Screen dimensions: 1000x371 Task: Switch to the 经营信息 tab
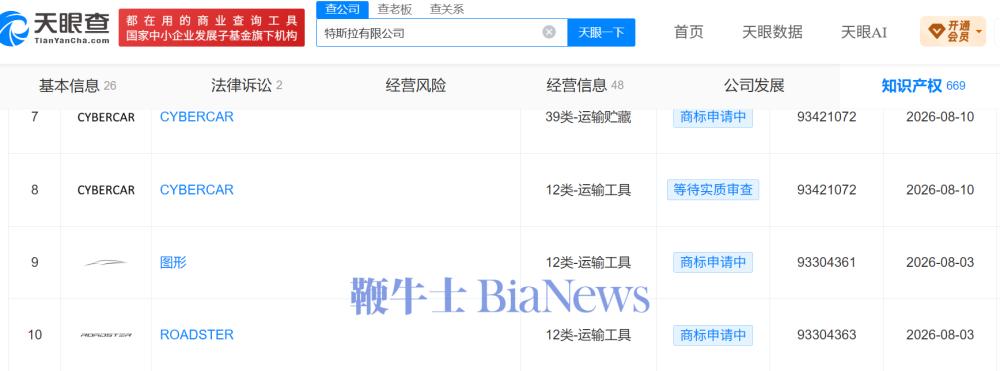[x=585, y=85]
